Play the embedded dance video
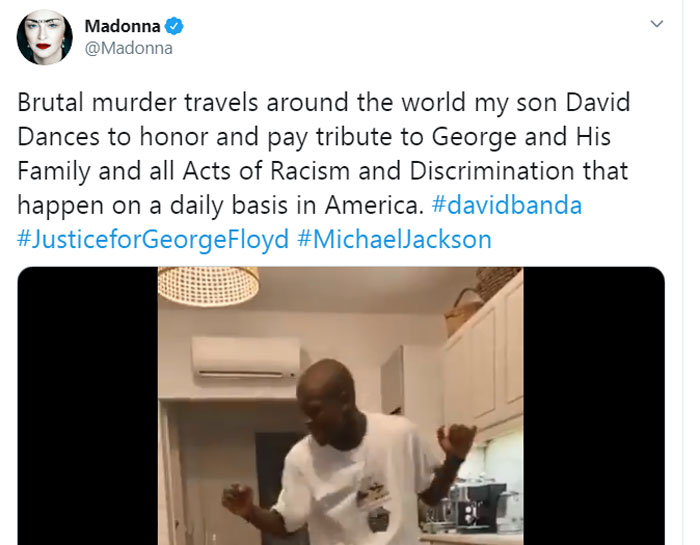700x545 pixels. (341, 406)
